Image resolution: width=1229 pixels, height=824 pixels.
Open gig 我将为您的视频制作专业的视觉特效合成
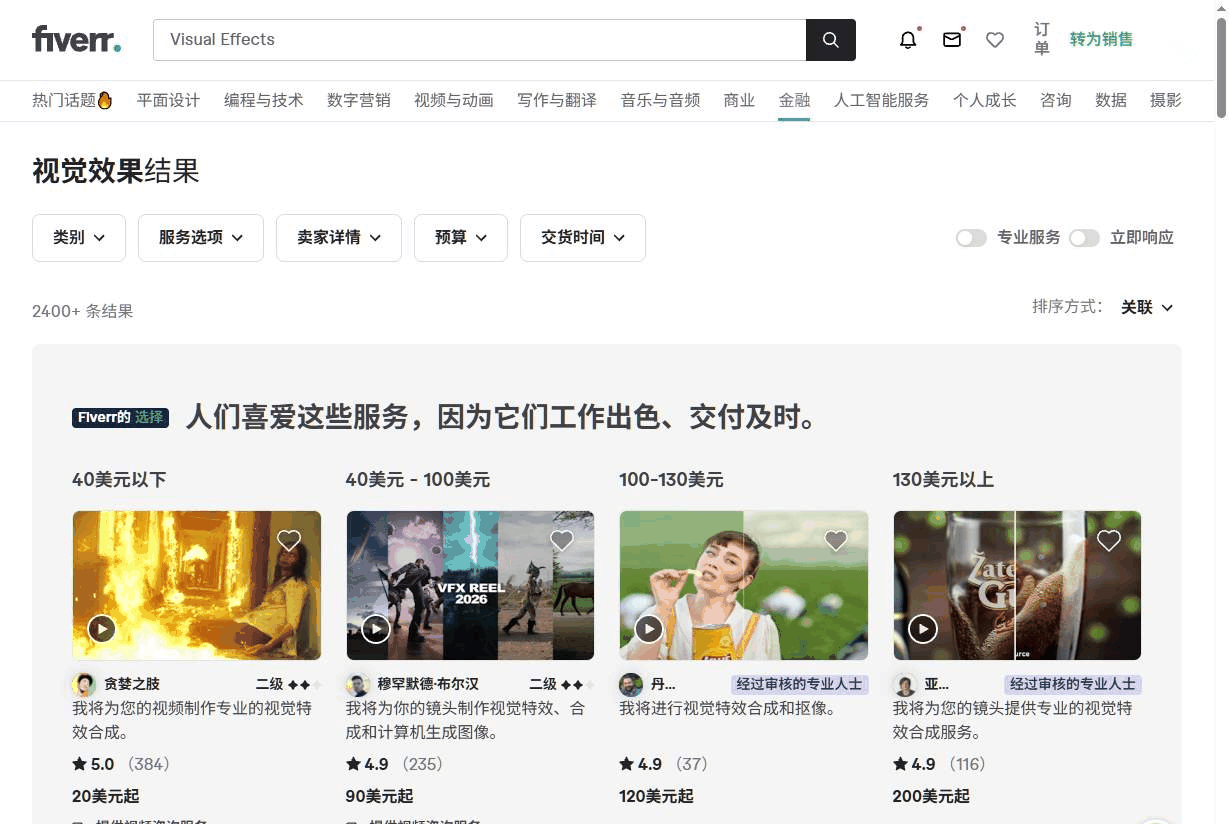[x=192, y=721]
